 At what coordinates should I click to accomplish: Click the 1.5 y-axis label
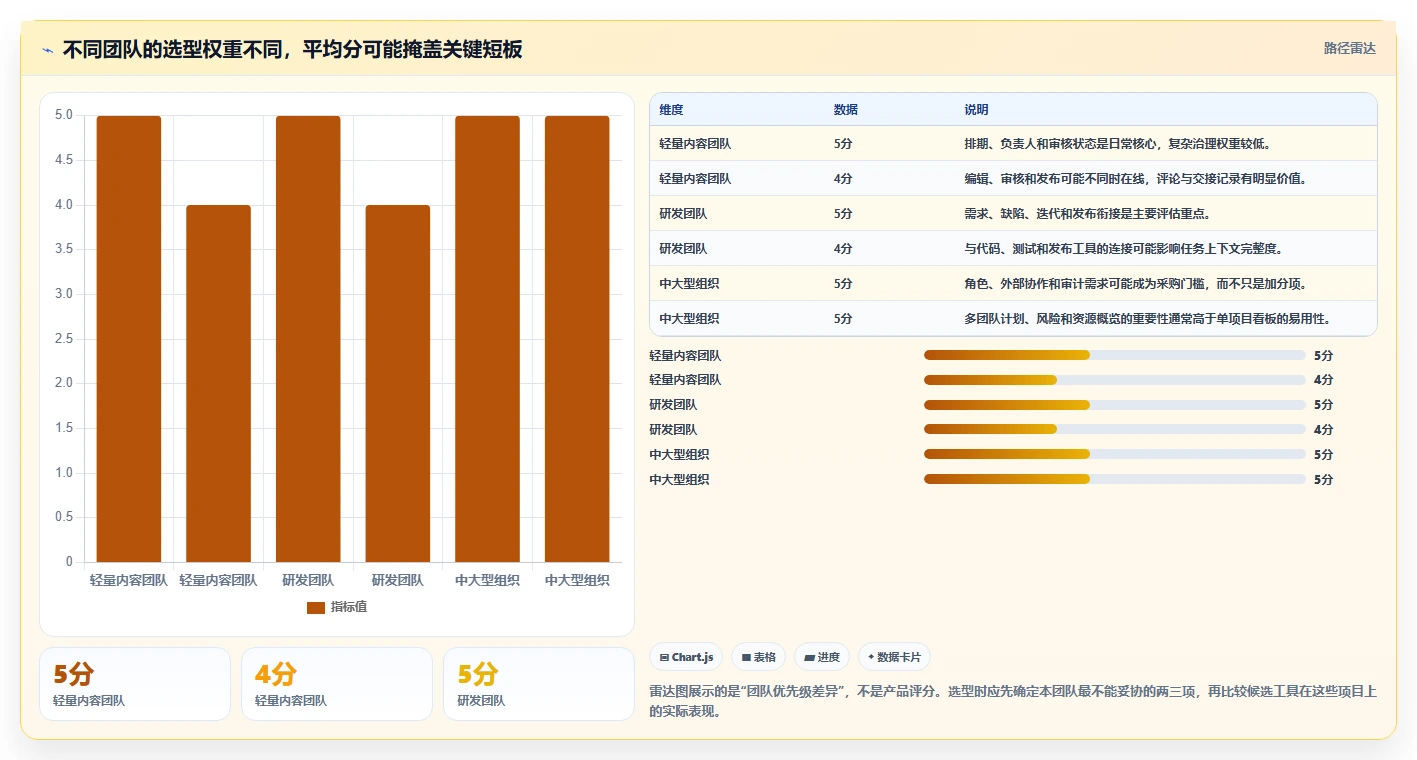tap(63, 428)
